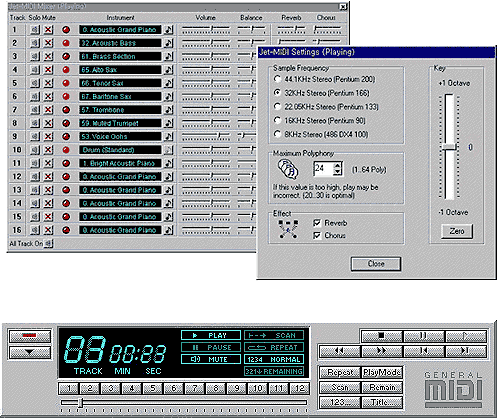500x420 pixels.
Task: Solo track 8 Muted Trumpet
Action: 34,123
